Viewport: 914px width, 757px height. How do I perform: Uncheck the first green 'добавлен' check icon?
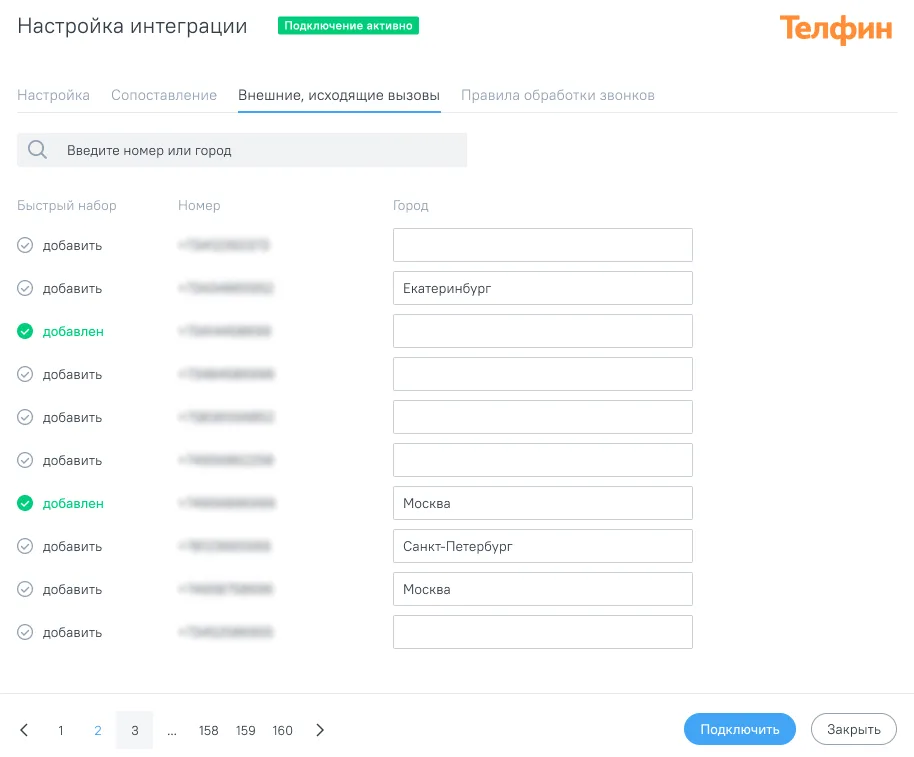25,331
